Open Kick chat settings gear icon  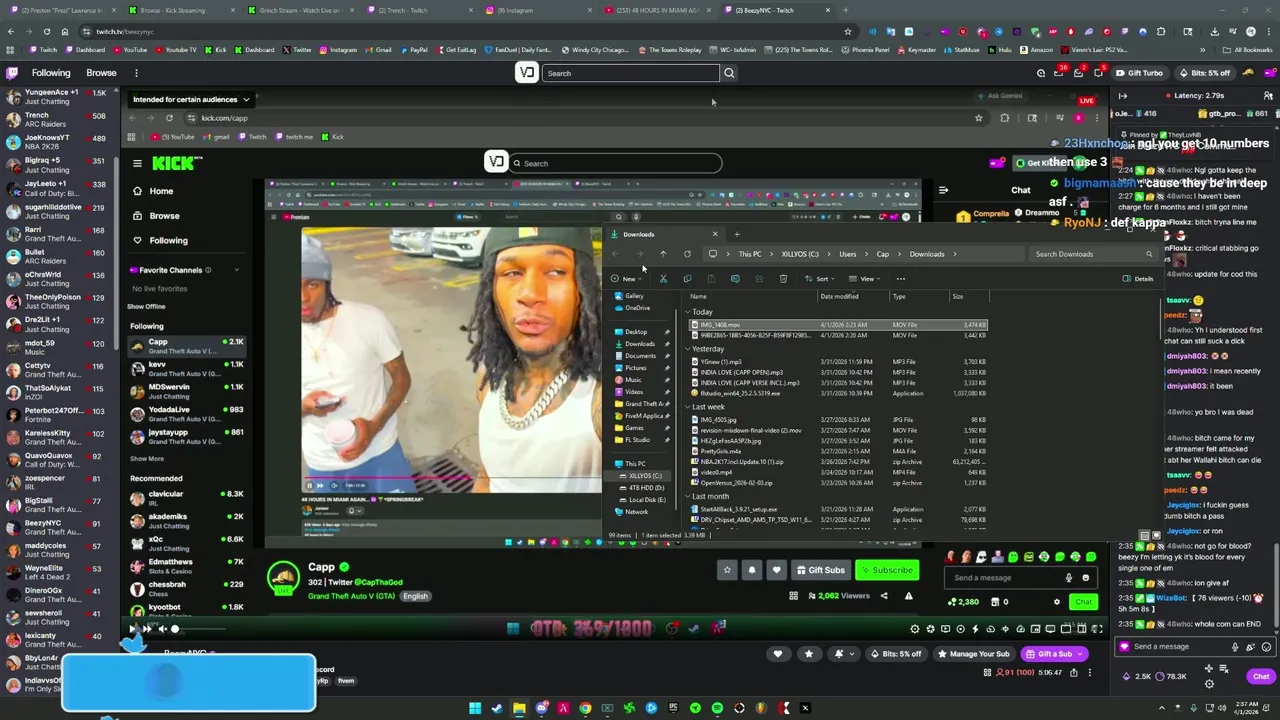tap(1057, 602)
